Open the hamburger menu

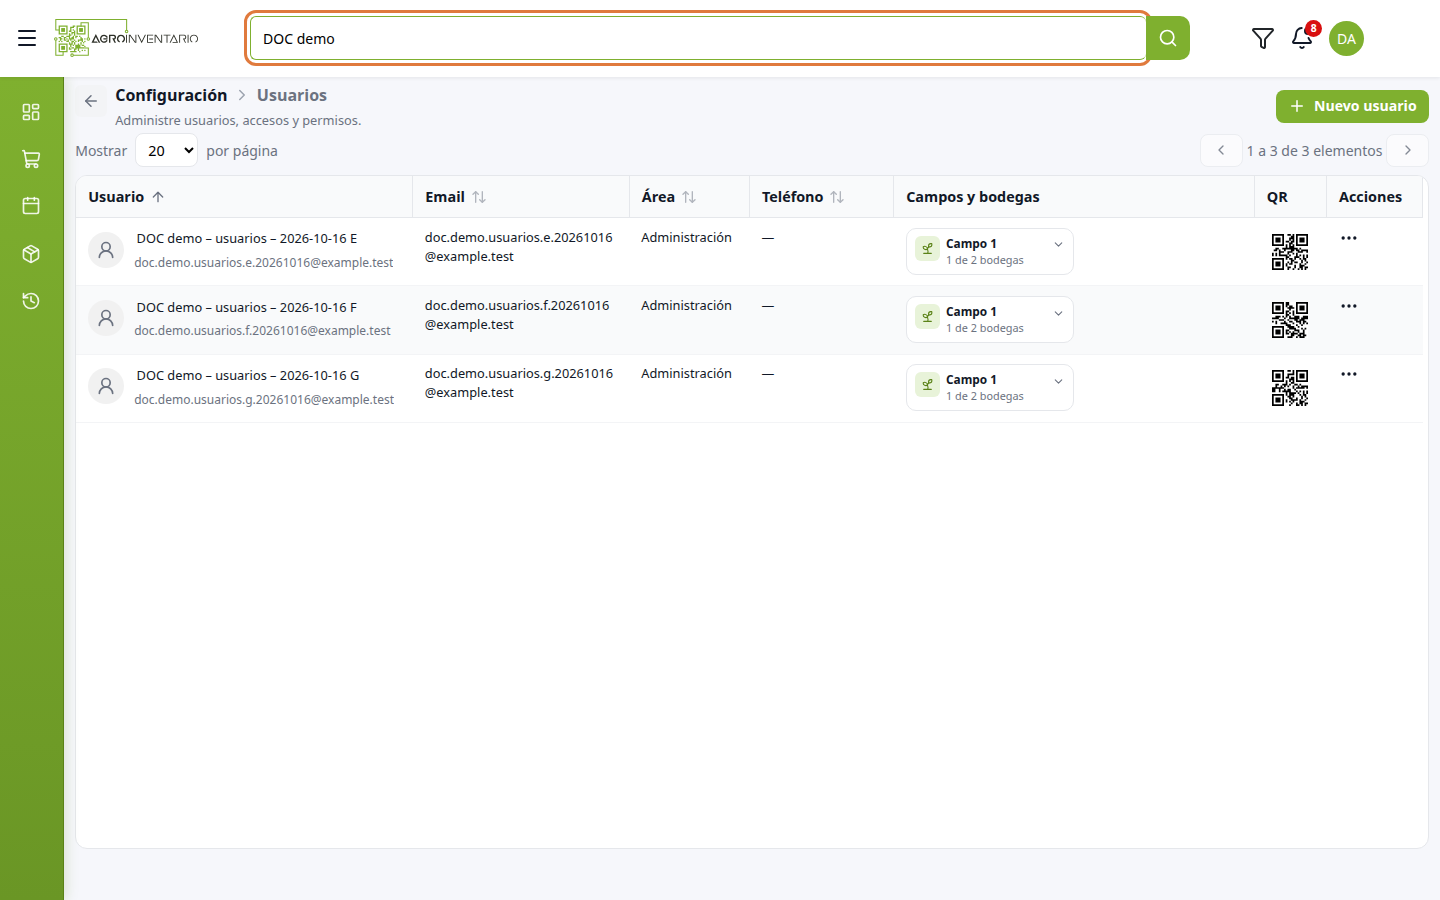[x=27, y=38]
